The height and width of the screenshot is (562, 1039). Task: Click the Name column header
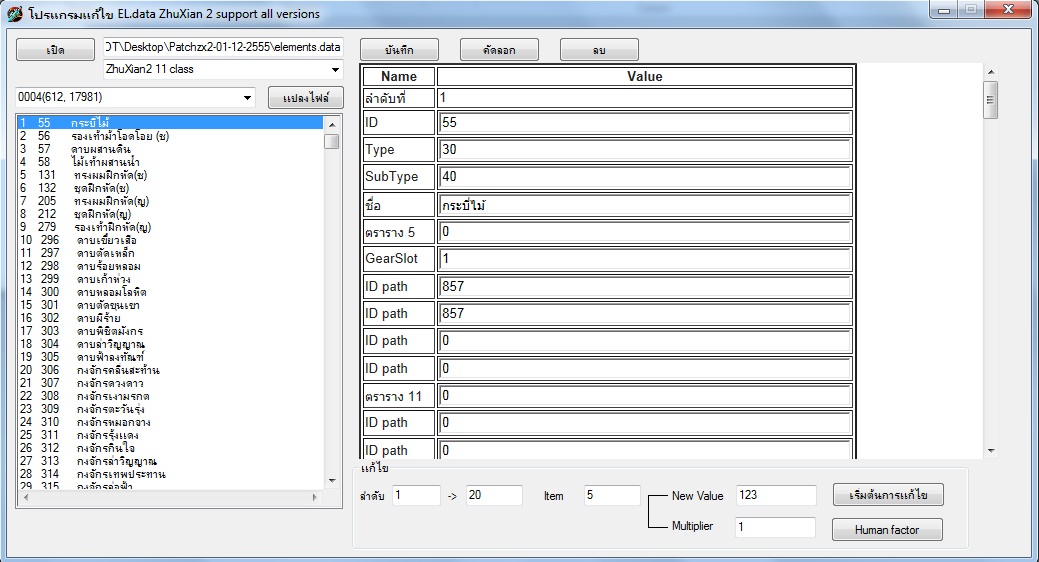pyautogui.click(x=399, y=76)
